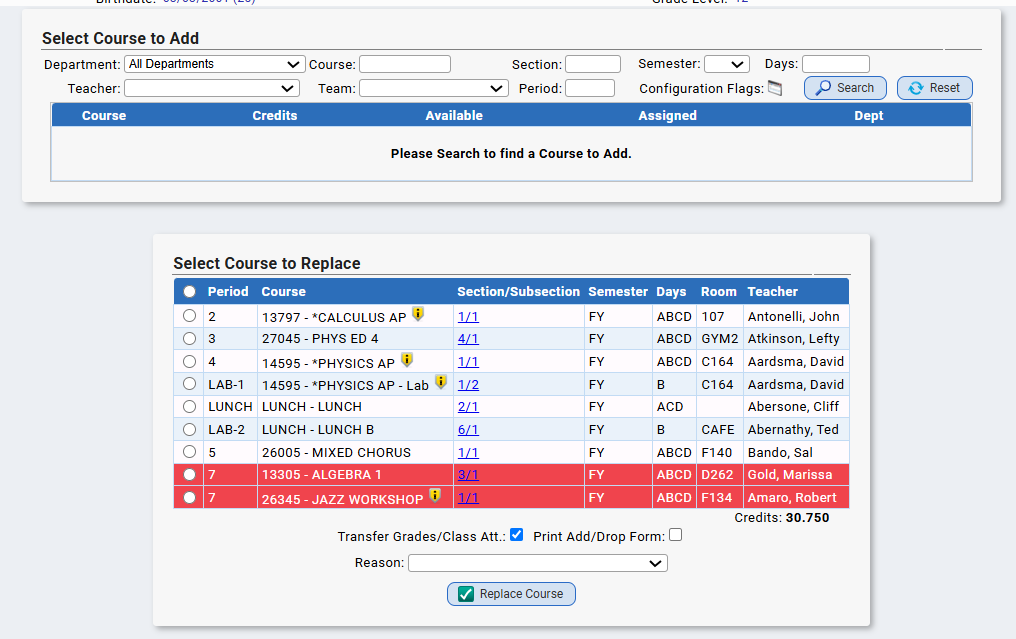The height and width of the screenshot is (639, 1016).
Task: Select radio button for ALGEBRA 1 row
Action: tap(189, 474)
